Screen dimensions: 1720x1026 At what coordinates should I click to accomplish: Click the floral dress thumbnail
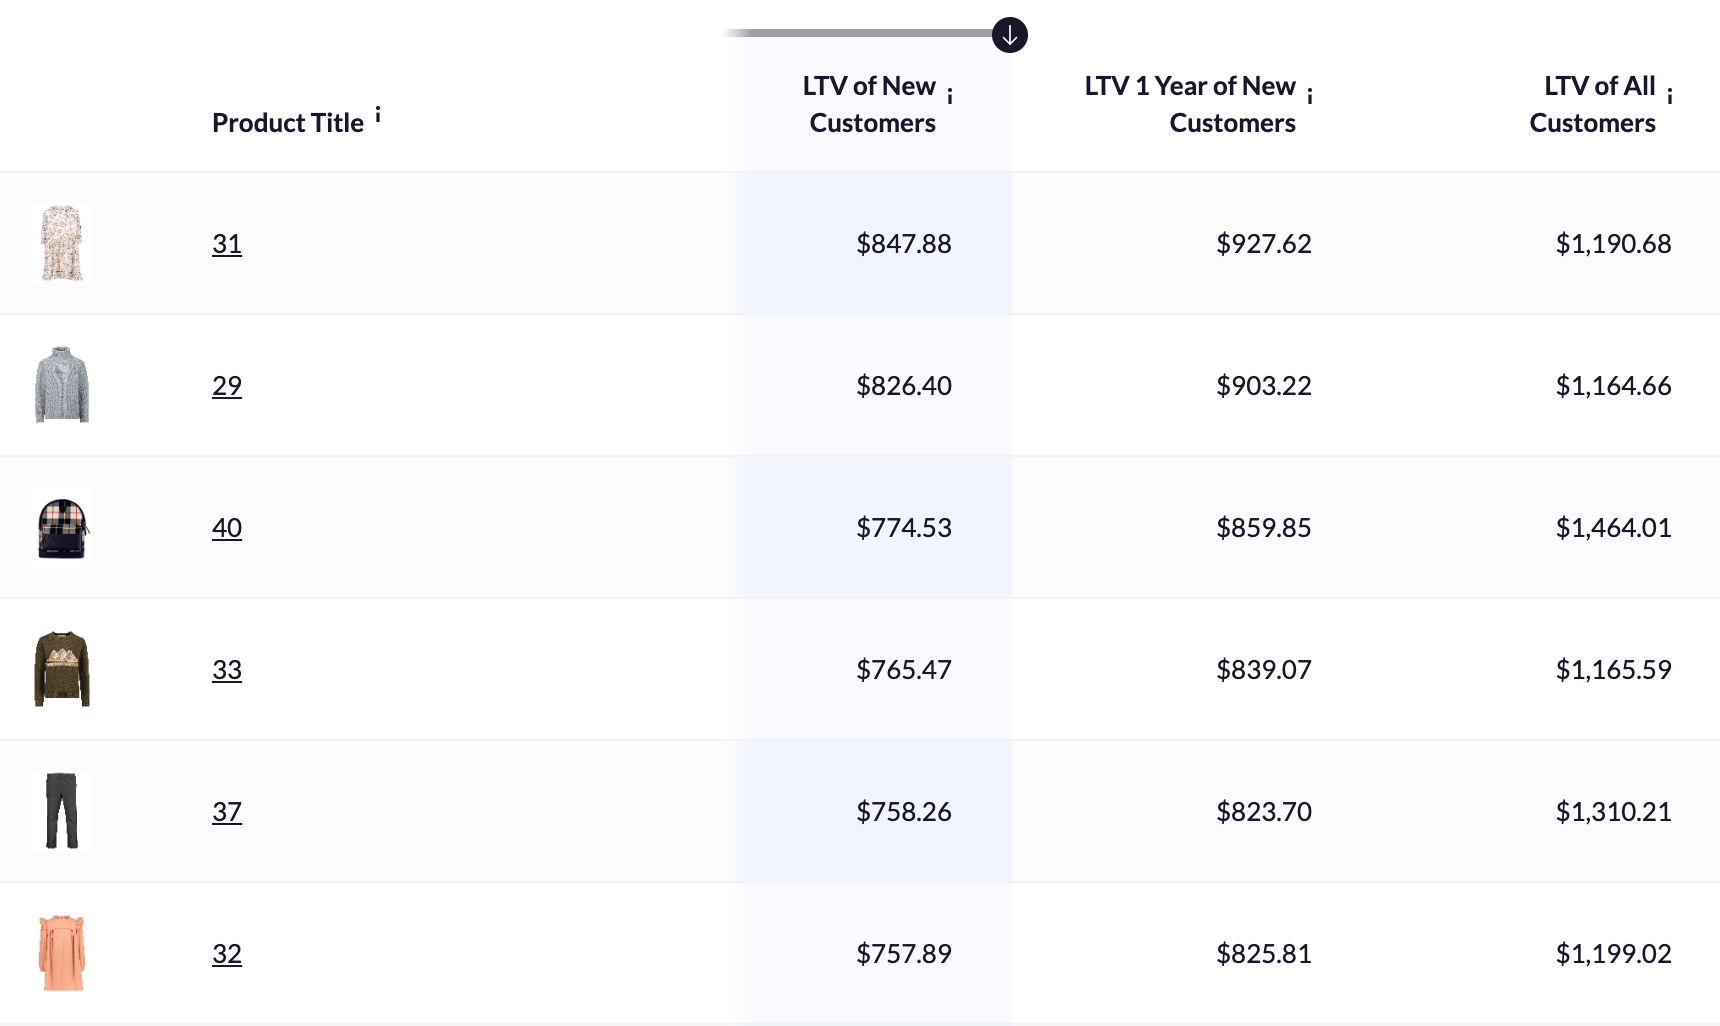[x=62, y=243]
